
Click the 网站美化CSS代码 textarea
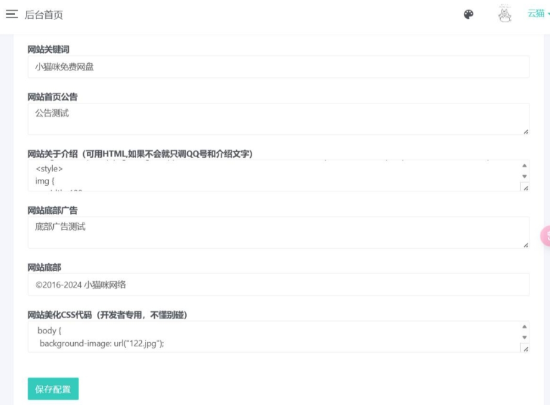coord(274,337)
